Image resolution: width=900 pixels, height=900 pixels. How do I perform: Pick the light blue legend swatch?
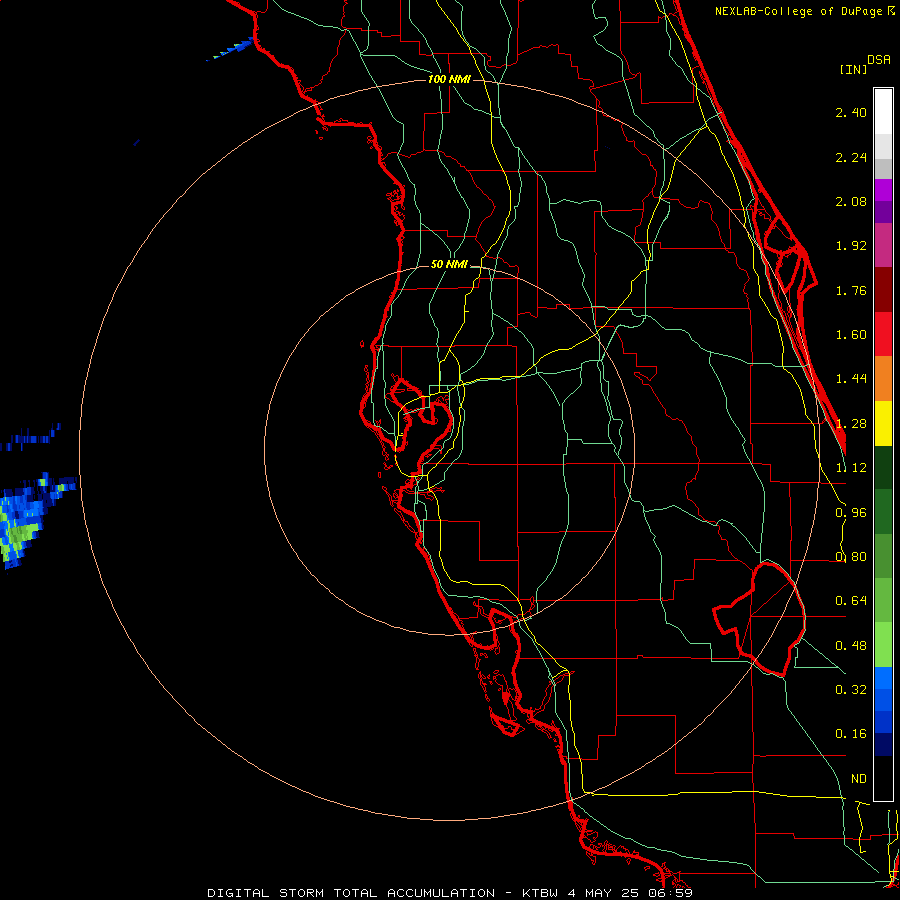point(883,678)
